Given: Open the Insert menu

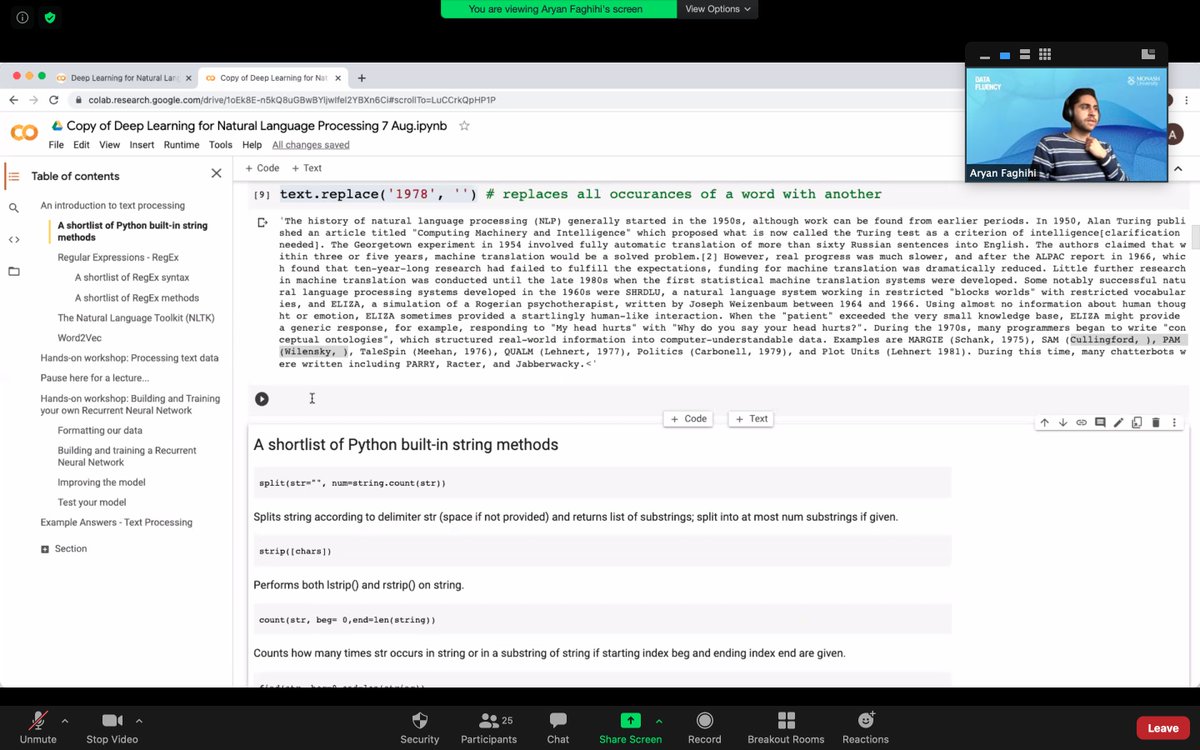Looking at the screenshot, I should 142,145.
